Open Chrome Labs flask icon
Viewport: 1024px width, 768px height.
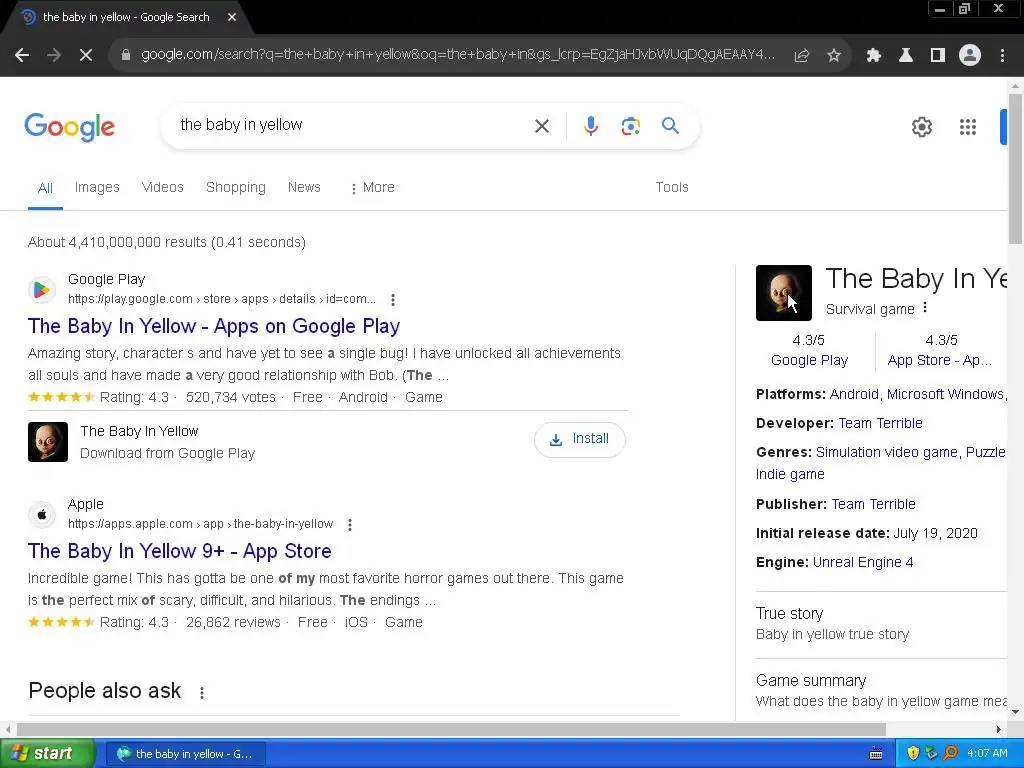(906, 56)
